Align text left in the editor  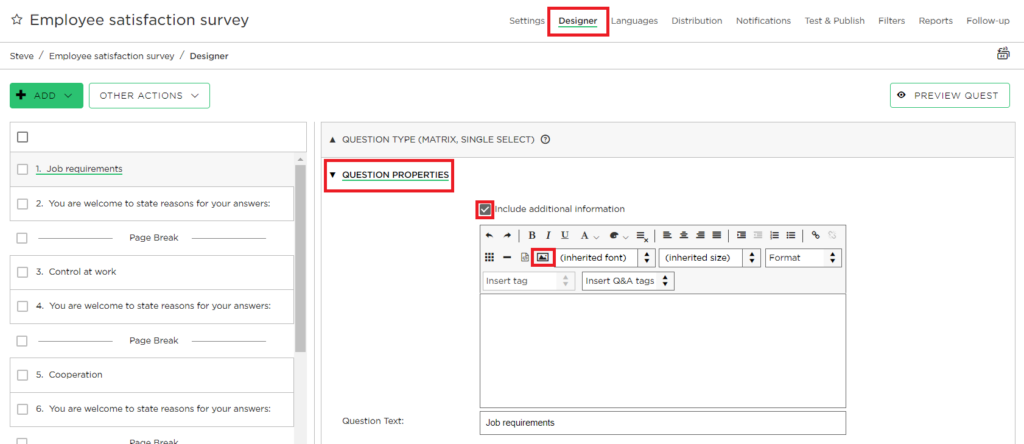[667, 235]
